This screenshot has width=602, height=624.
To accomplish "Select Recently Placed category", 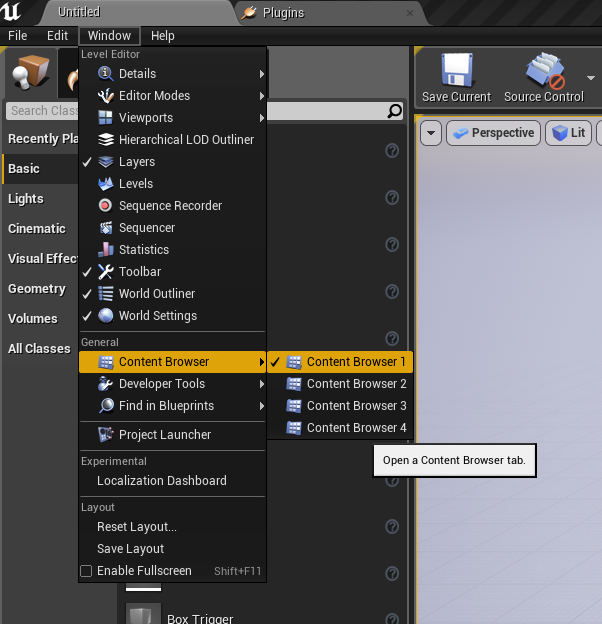I will tap(41, 138).
